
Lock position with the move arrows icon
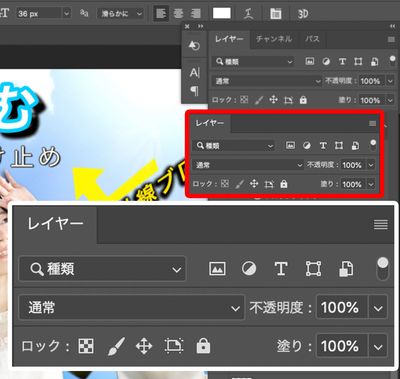pyautogui.click(x=144, y=346)
